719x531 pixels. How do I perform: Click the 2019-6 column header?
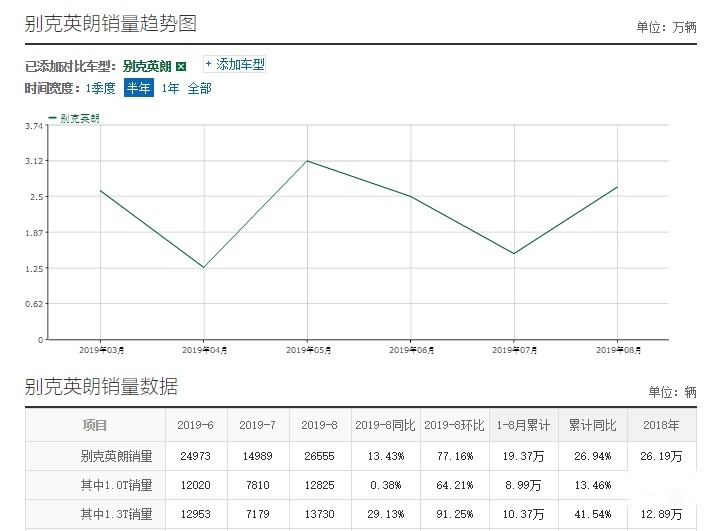coord(195,425)
